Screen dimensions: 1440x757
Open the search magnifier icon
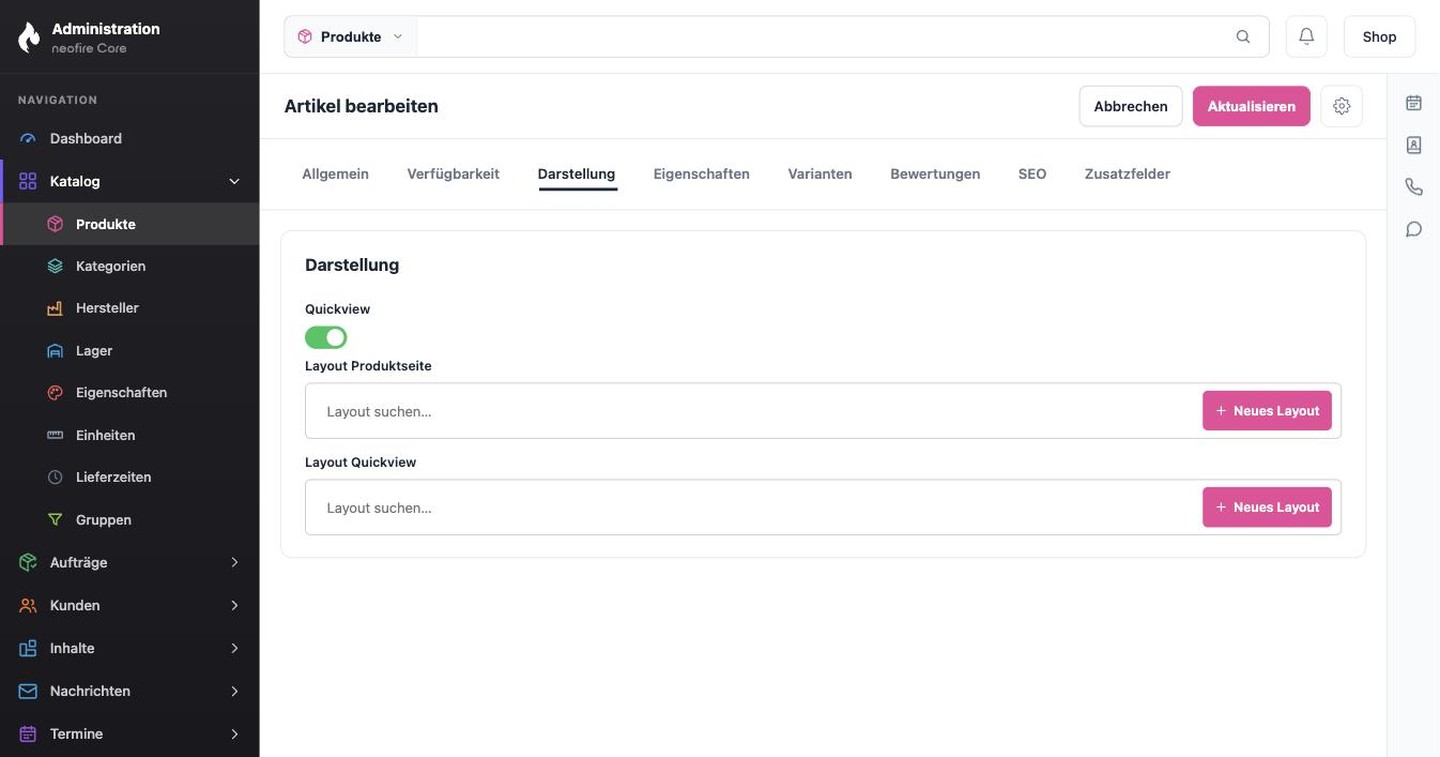(1243, 37)
